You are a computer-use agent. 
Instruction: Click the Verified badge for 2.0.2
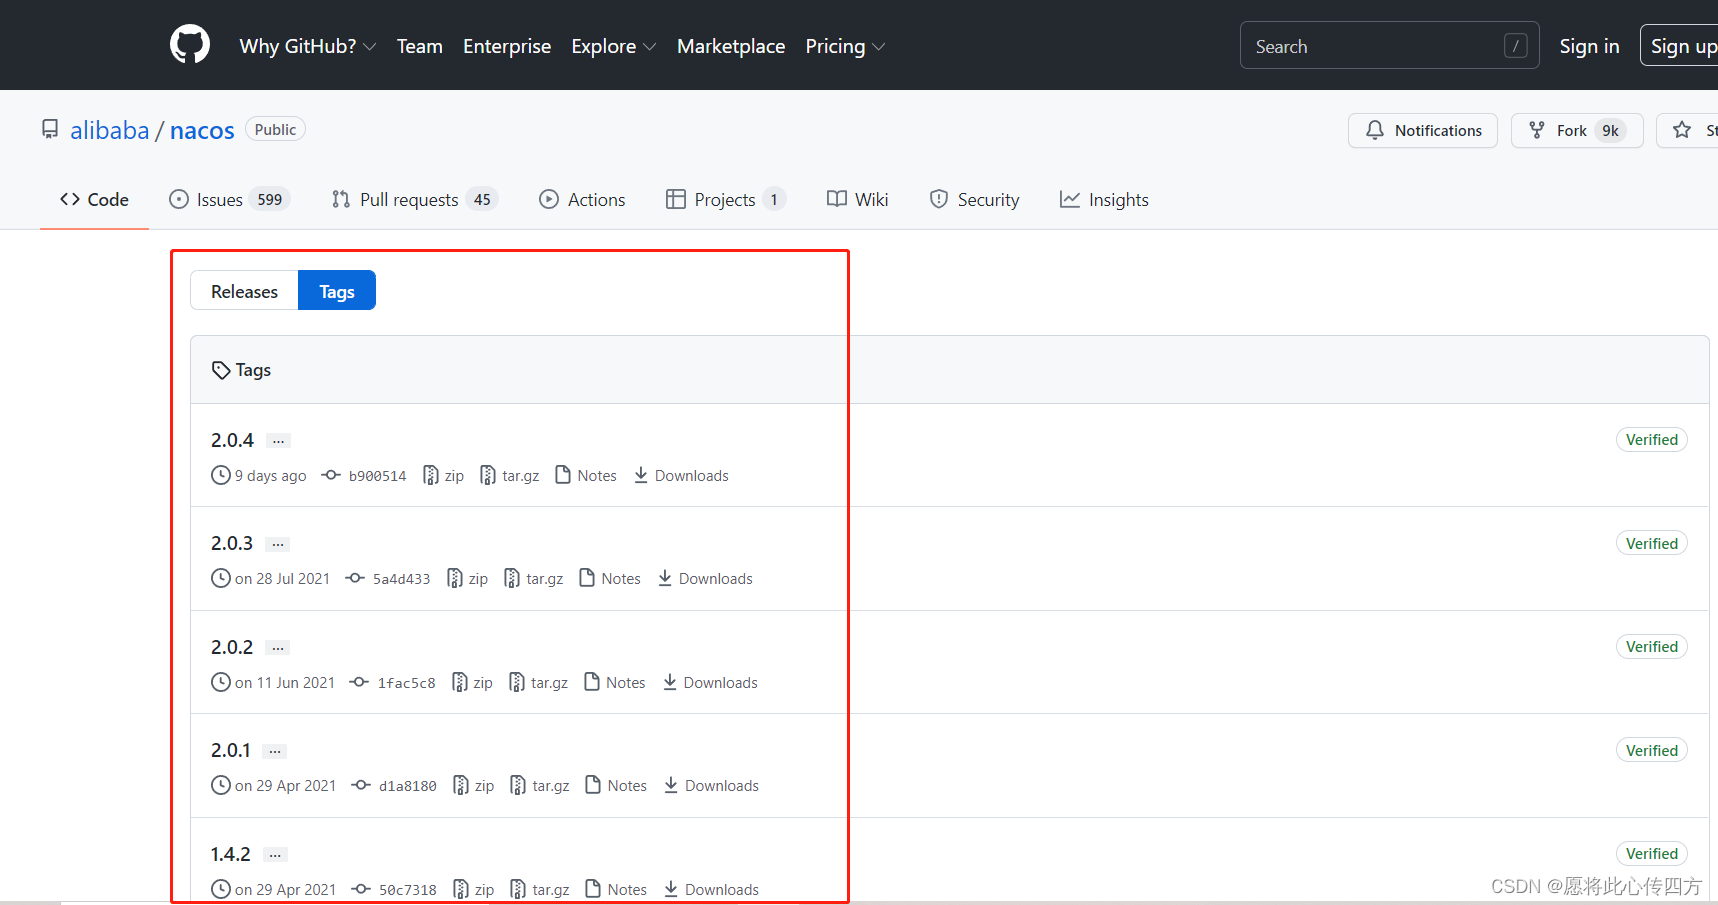click(x=1651, y=647)
